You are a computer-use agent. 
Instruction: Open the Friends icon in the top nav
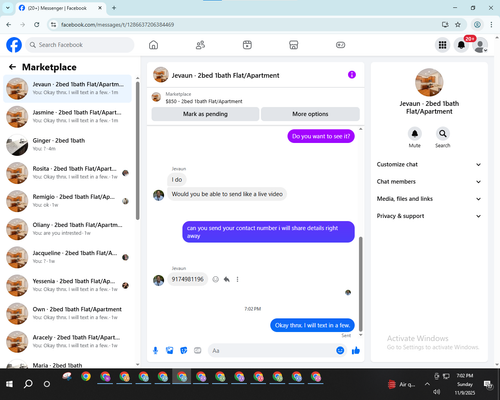(x=200, y=45)
